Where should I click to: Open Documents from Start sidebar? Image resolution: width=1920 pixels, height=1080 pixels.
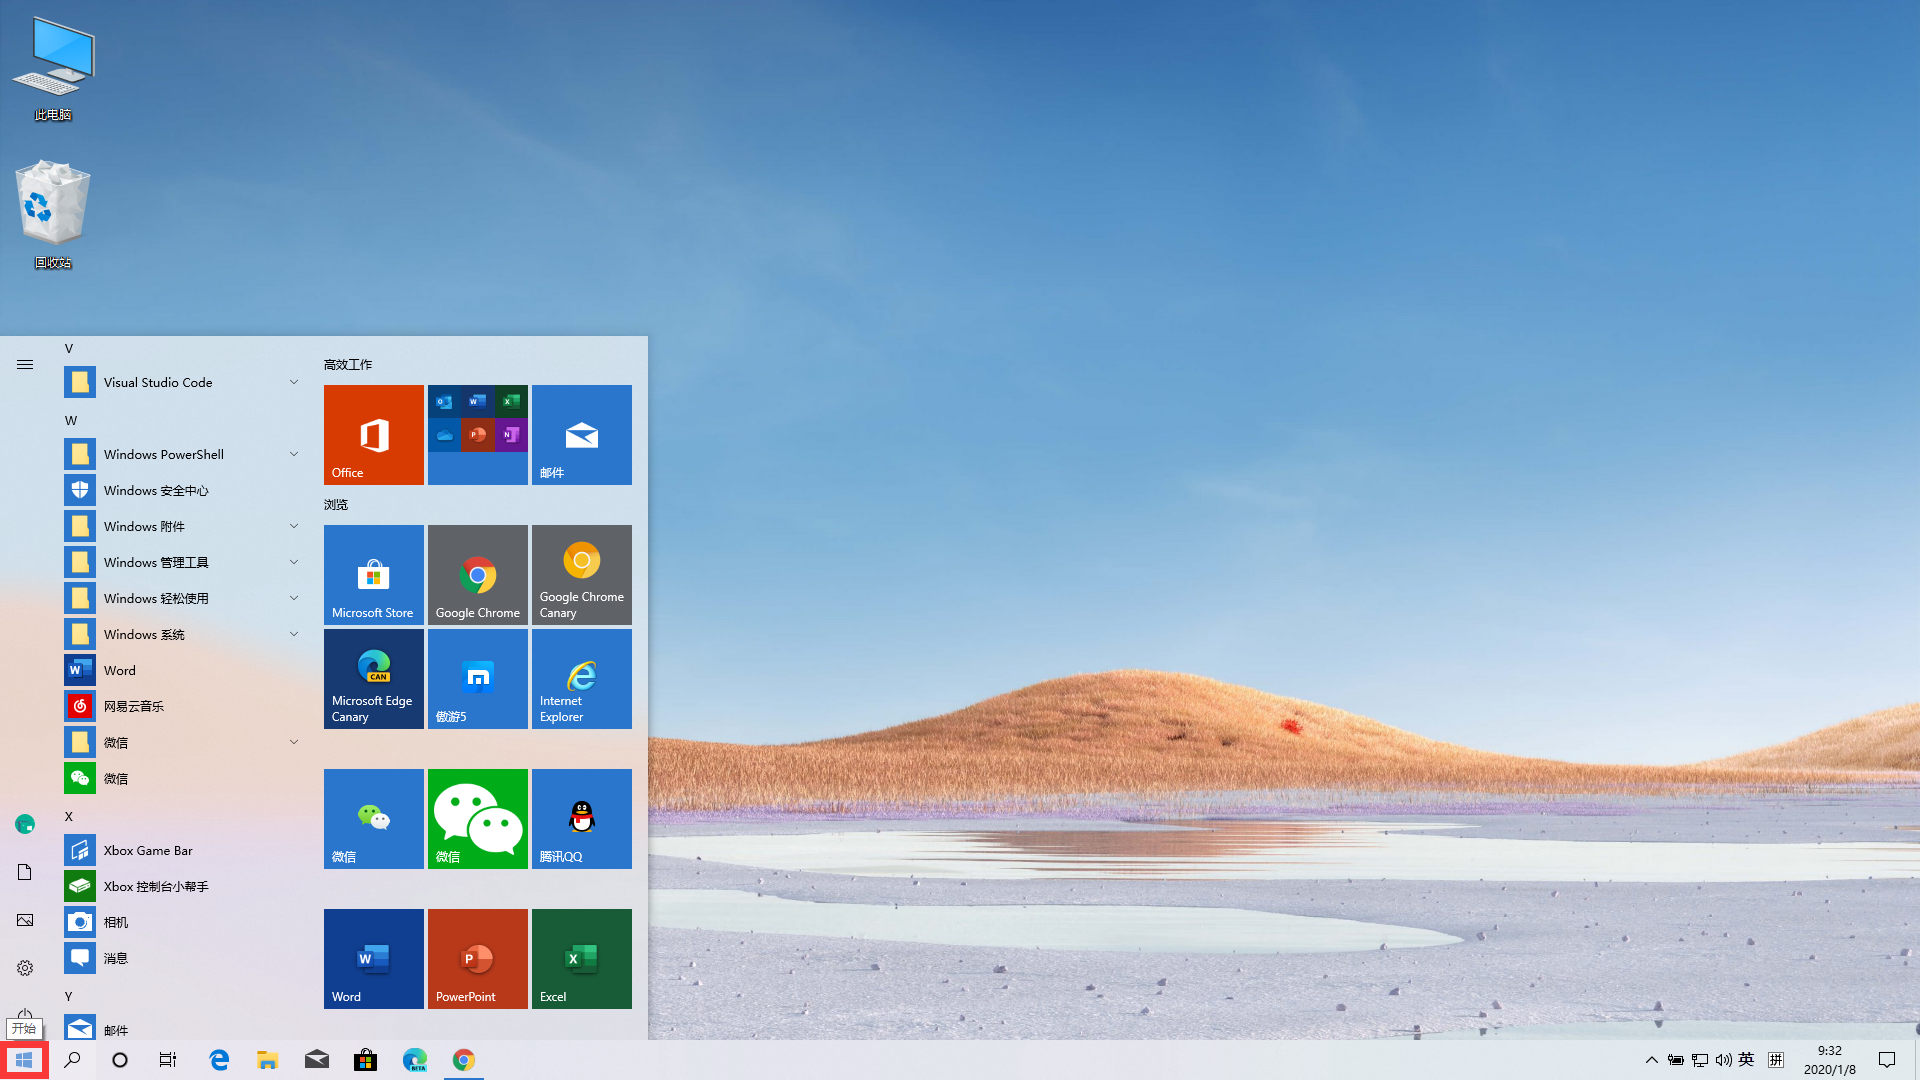pos(25,872)
